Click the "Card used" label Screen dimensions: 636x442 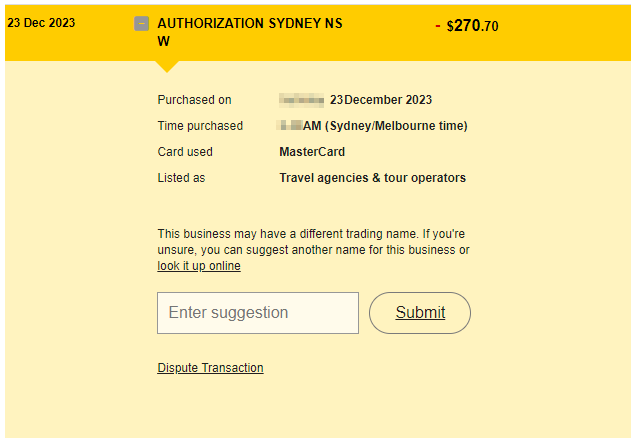pyautogui.click(x=185, y=152)
